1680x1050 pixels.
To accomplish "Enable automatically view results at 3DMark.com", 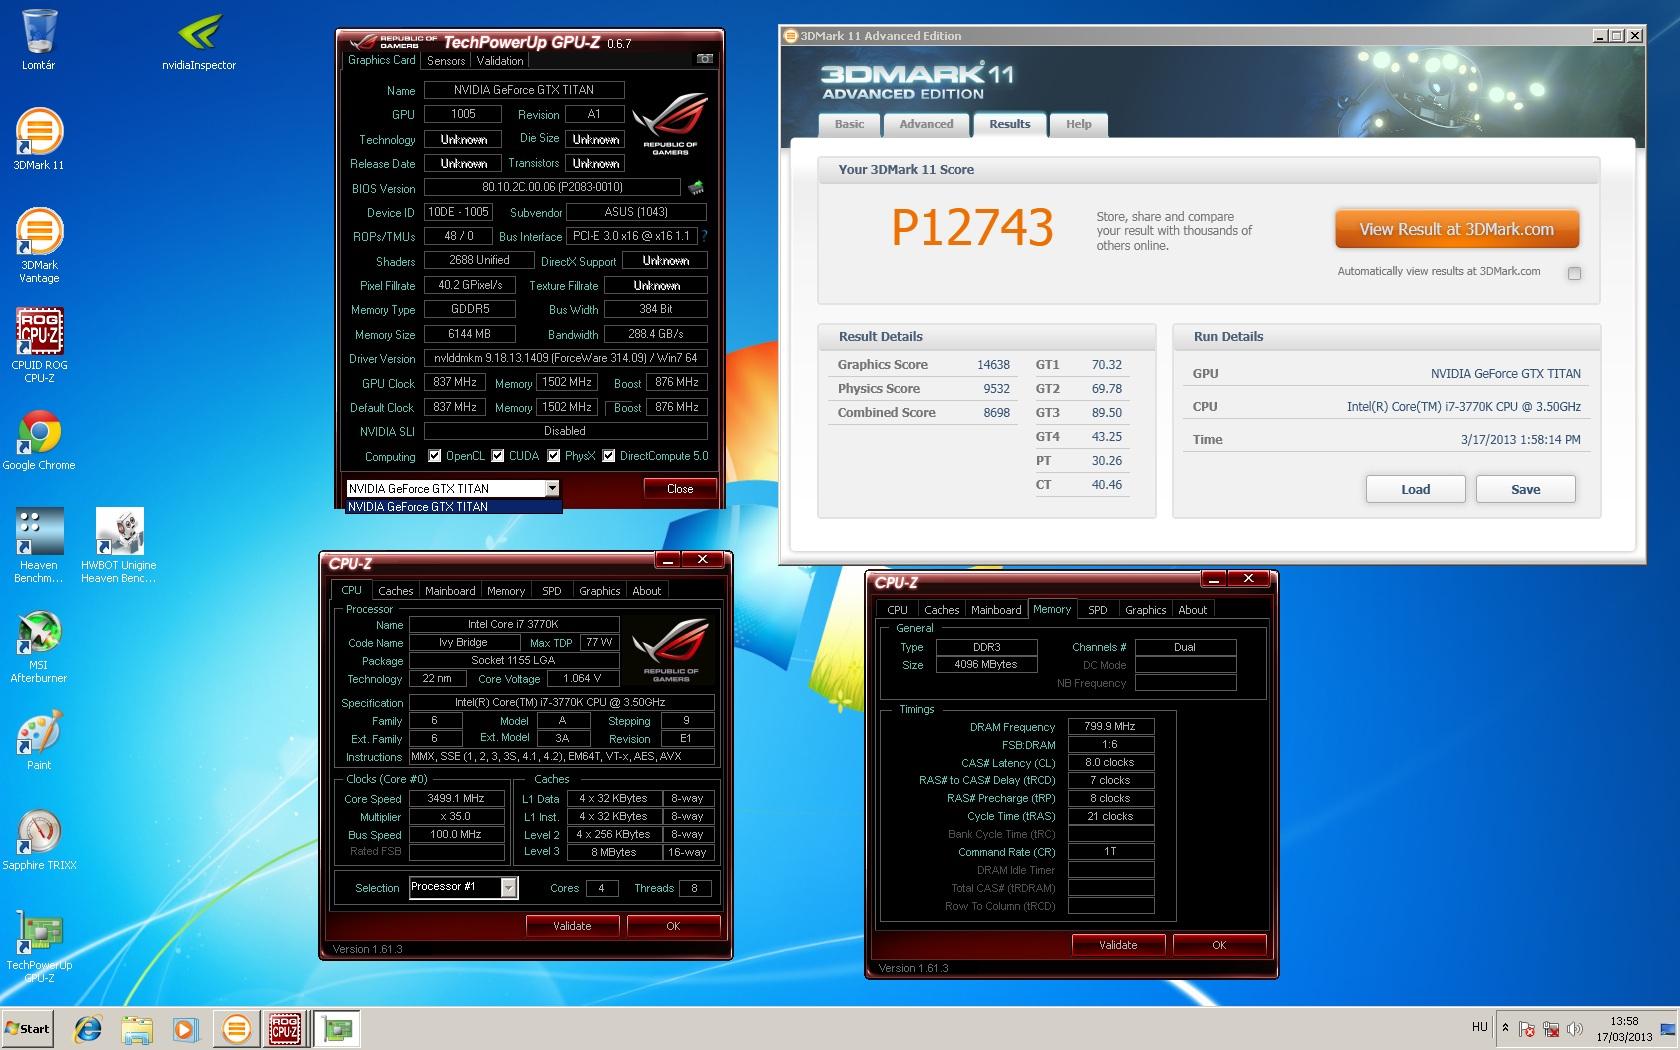I will coord(1574,273).
